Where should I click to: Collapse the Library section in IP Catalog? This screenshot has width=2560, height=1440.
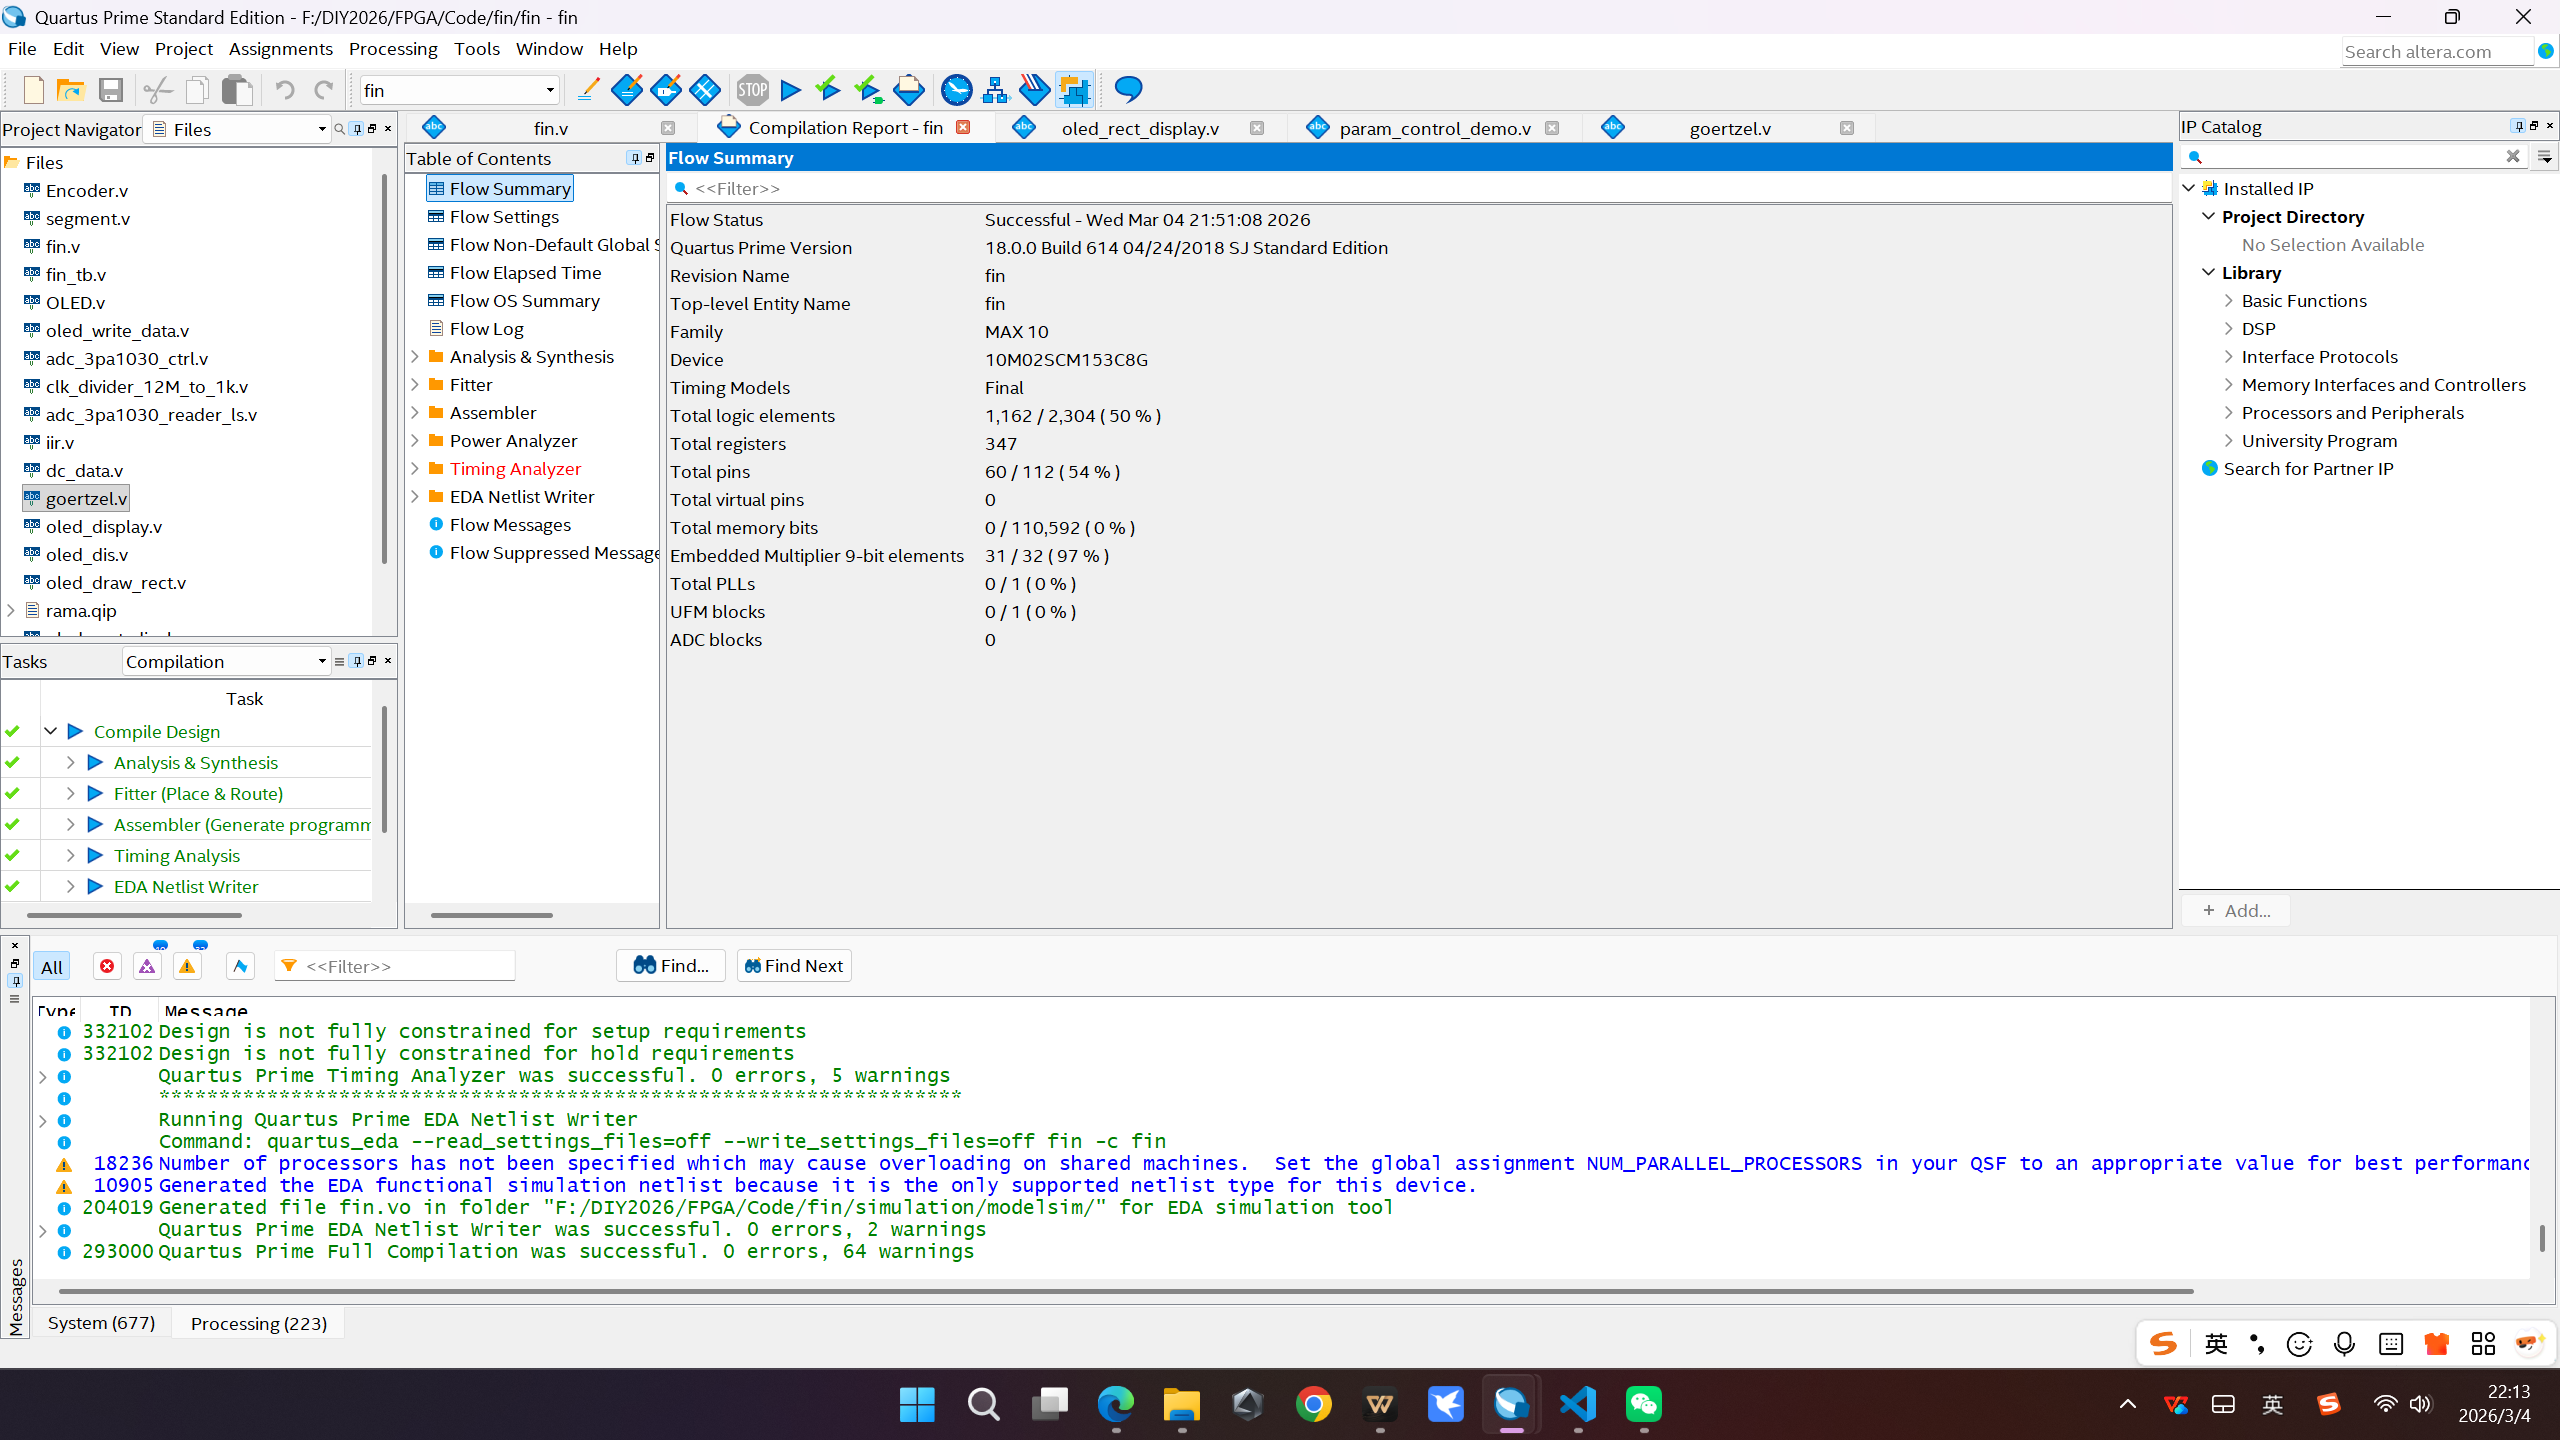coord(2209,273)
